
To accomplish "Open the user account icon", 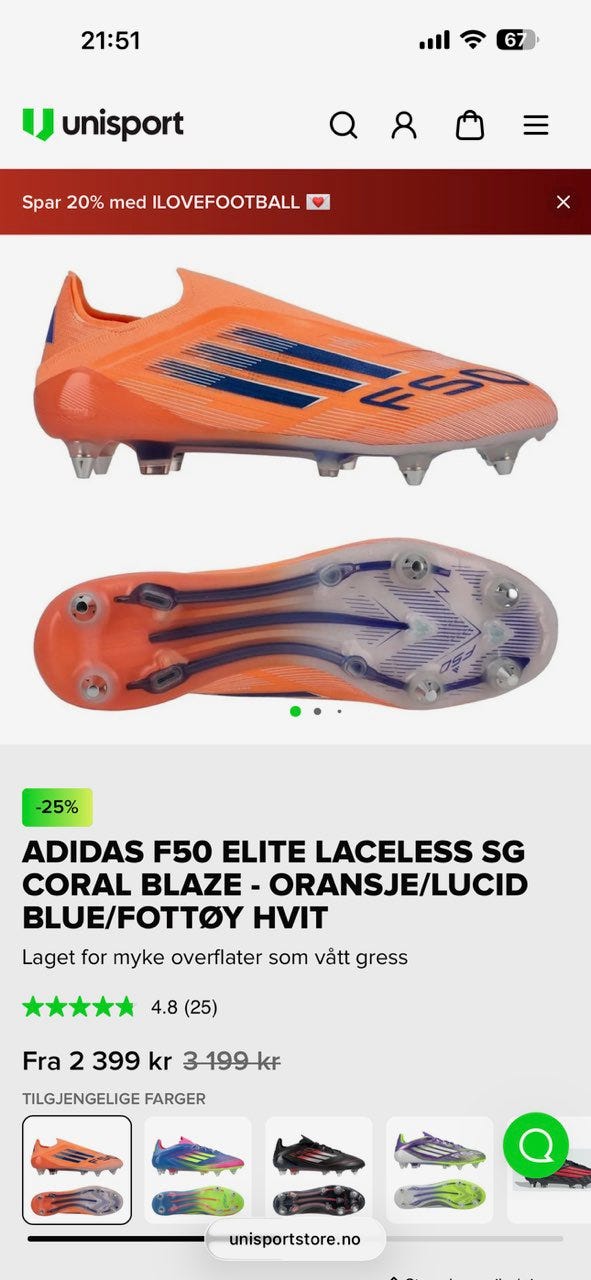I will pos(404,125).
